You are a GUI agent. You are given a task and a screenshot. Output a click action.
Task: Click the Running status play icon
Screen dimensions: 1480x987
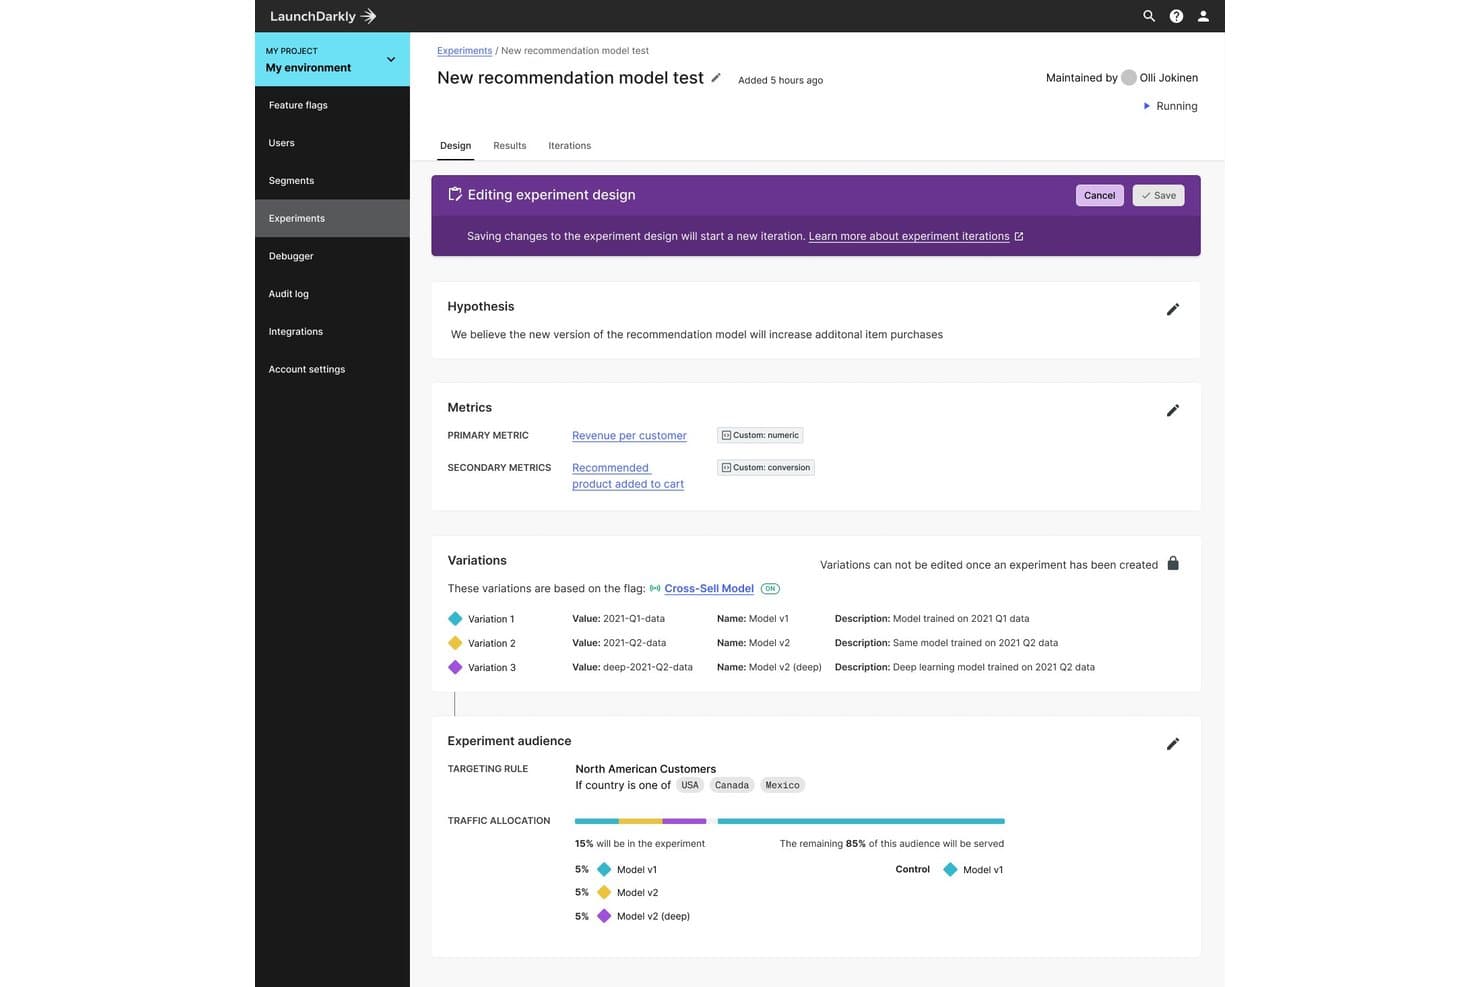(1147, 106)
